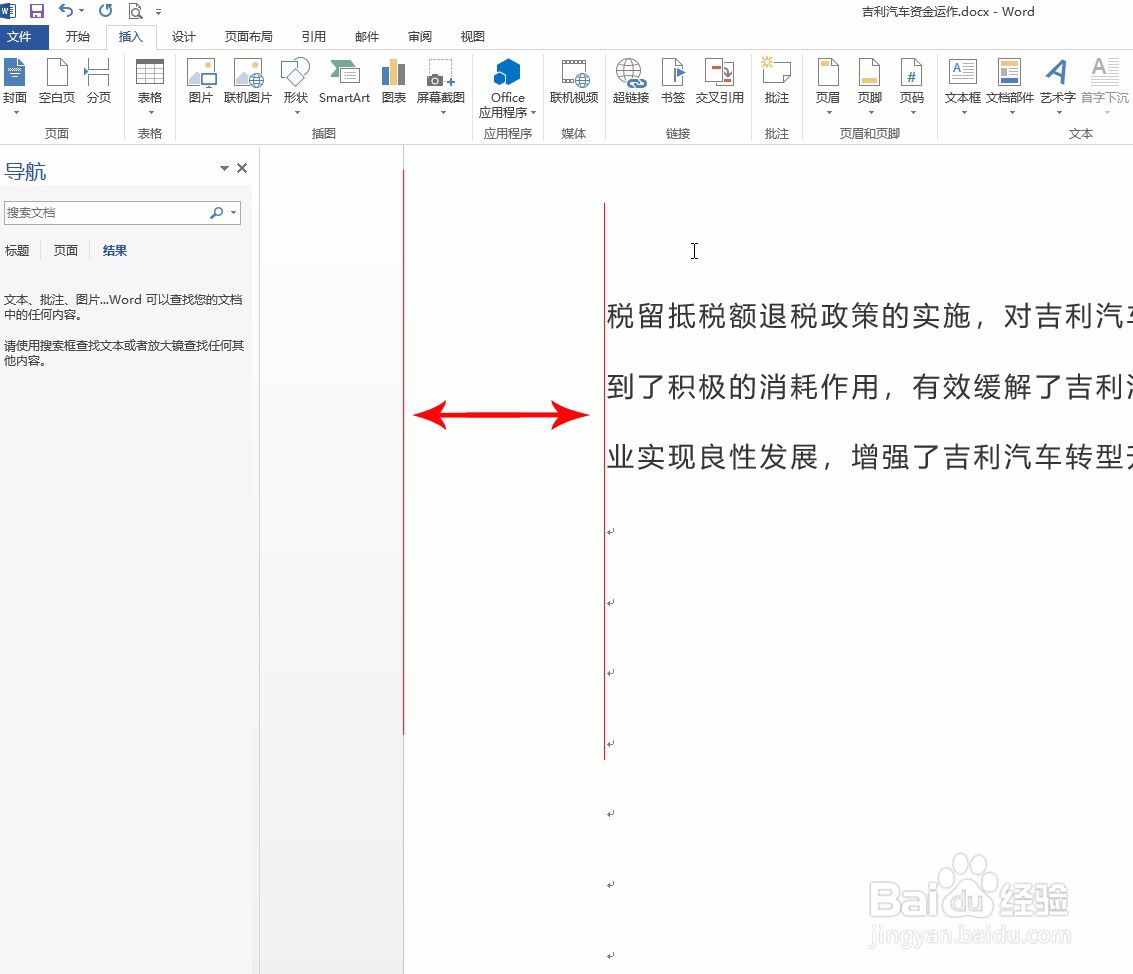Image resolution: width=1133 pixels, height=974 pixels.
Task: Show Results (结果) in navigation pane
Action: [x=115, y=251]
